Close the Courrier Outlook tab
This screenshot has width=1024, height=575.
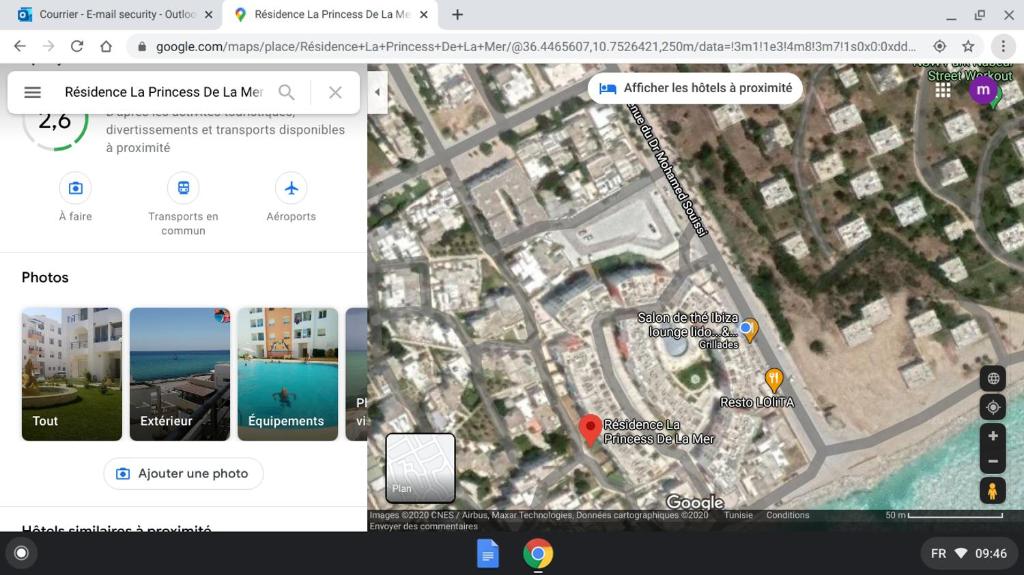click(x=208, y=14)
